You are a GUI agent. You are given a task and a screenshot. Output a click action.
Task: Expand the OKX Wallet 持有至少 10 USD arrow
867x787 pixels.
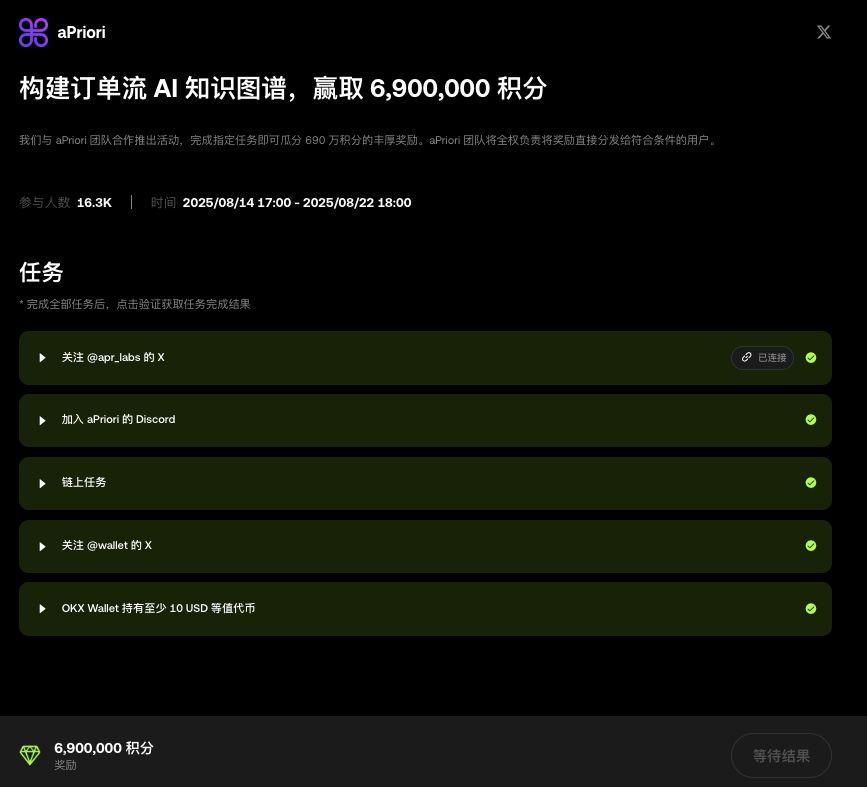(x=42, y=609)
